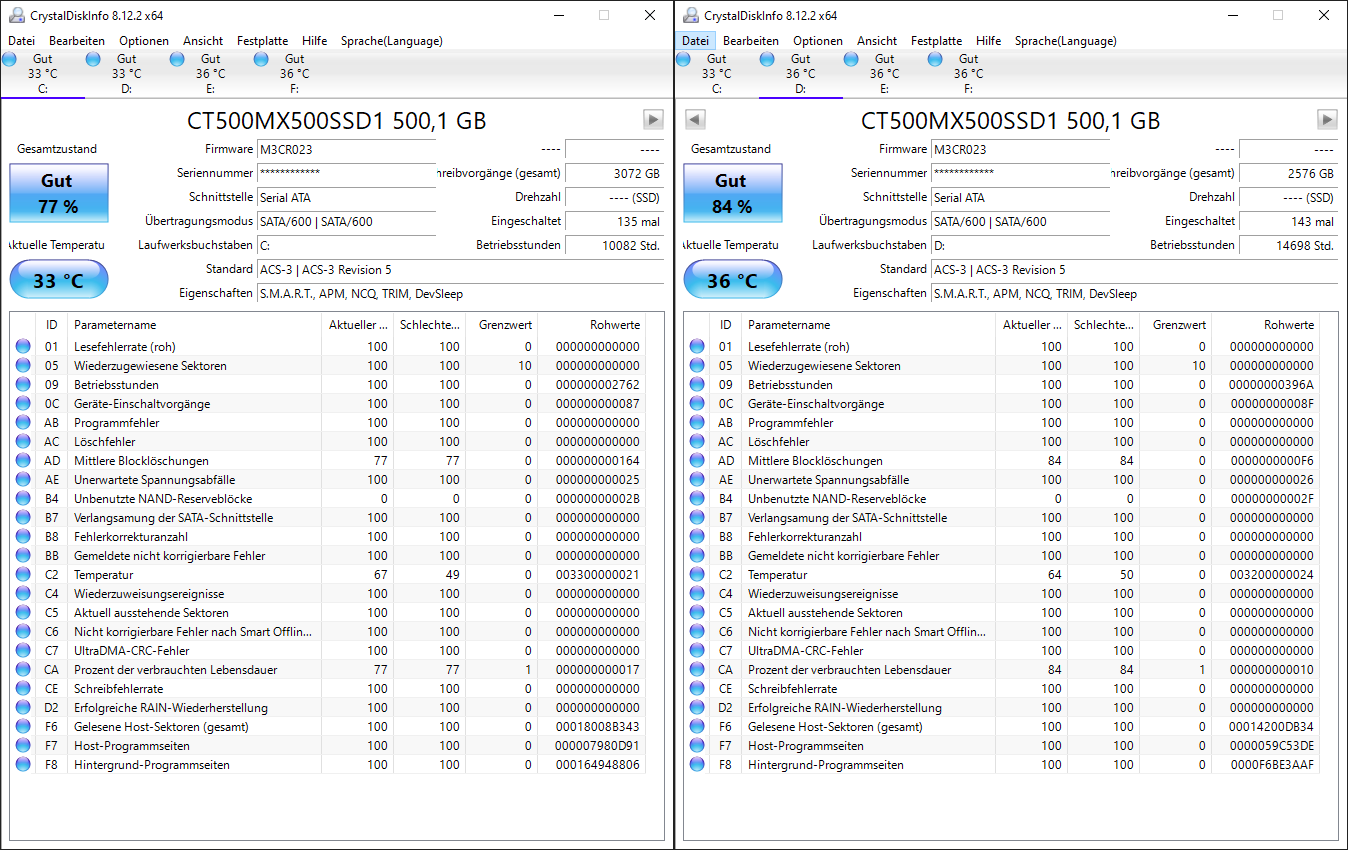Open the Datei menu in the left window
Image resolution: width=1348 pixels, height=850 pixels.
(21, 41)
